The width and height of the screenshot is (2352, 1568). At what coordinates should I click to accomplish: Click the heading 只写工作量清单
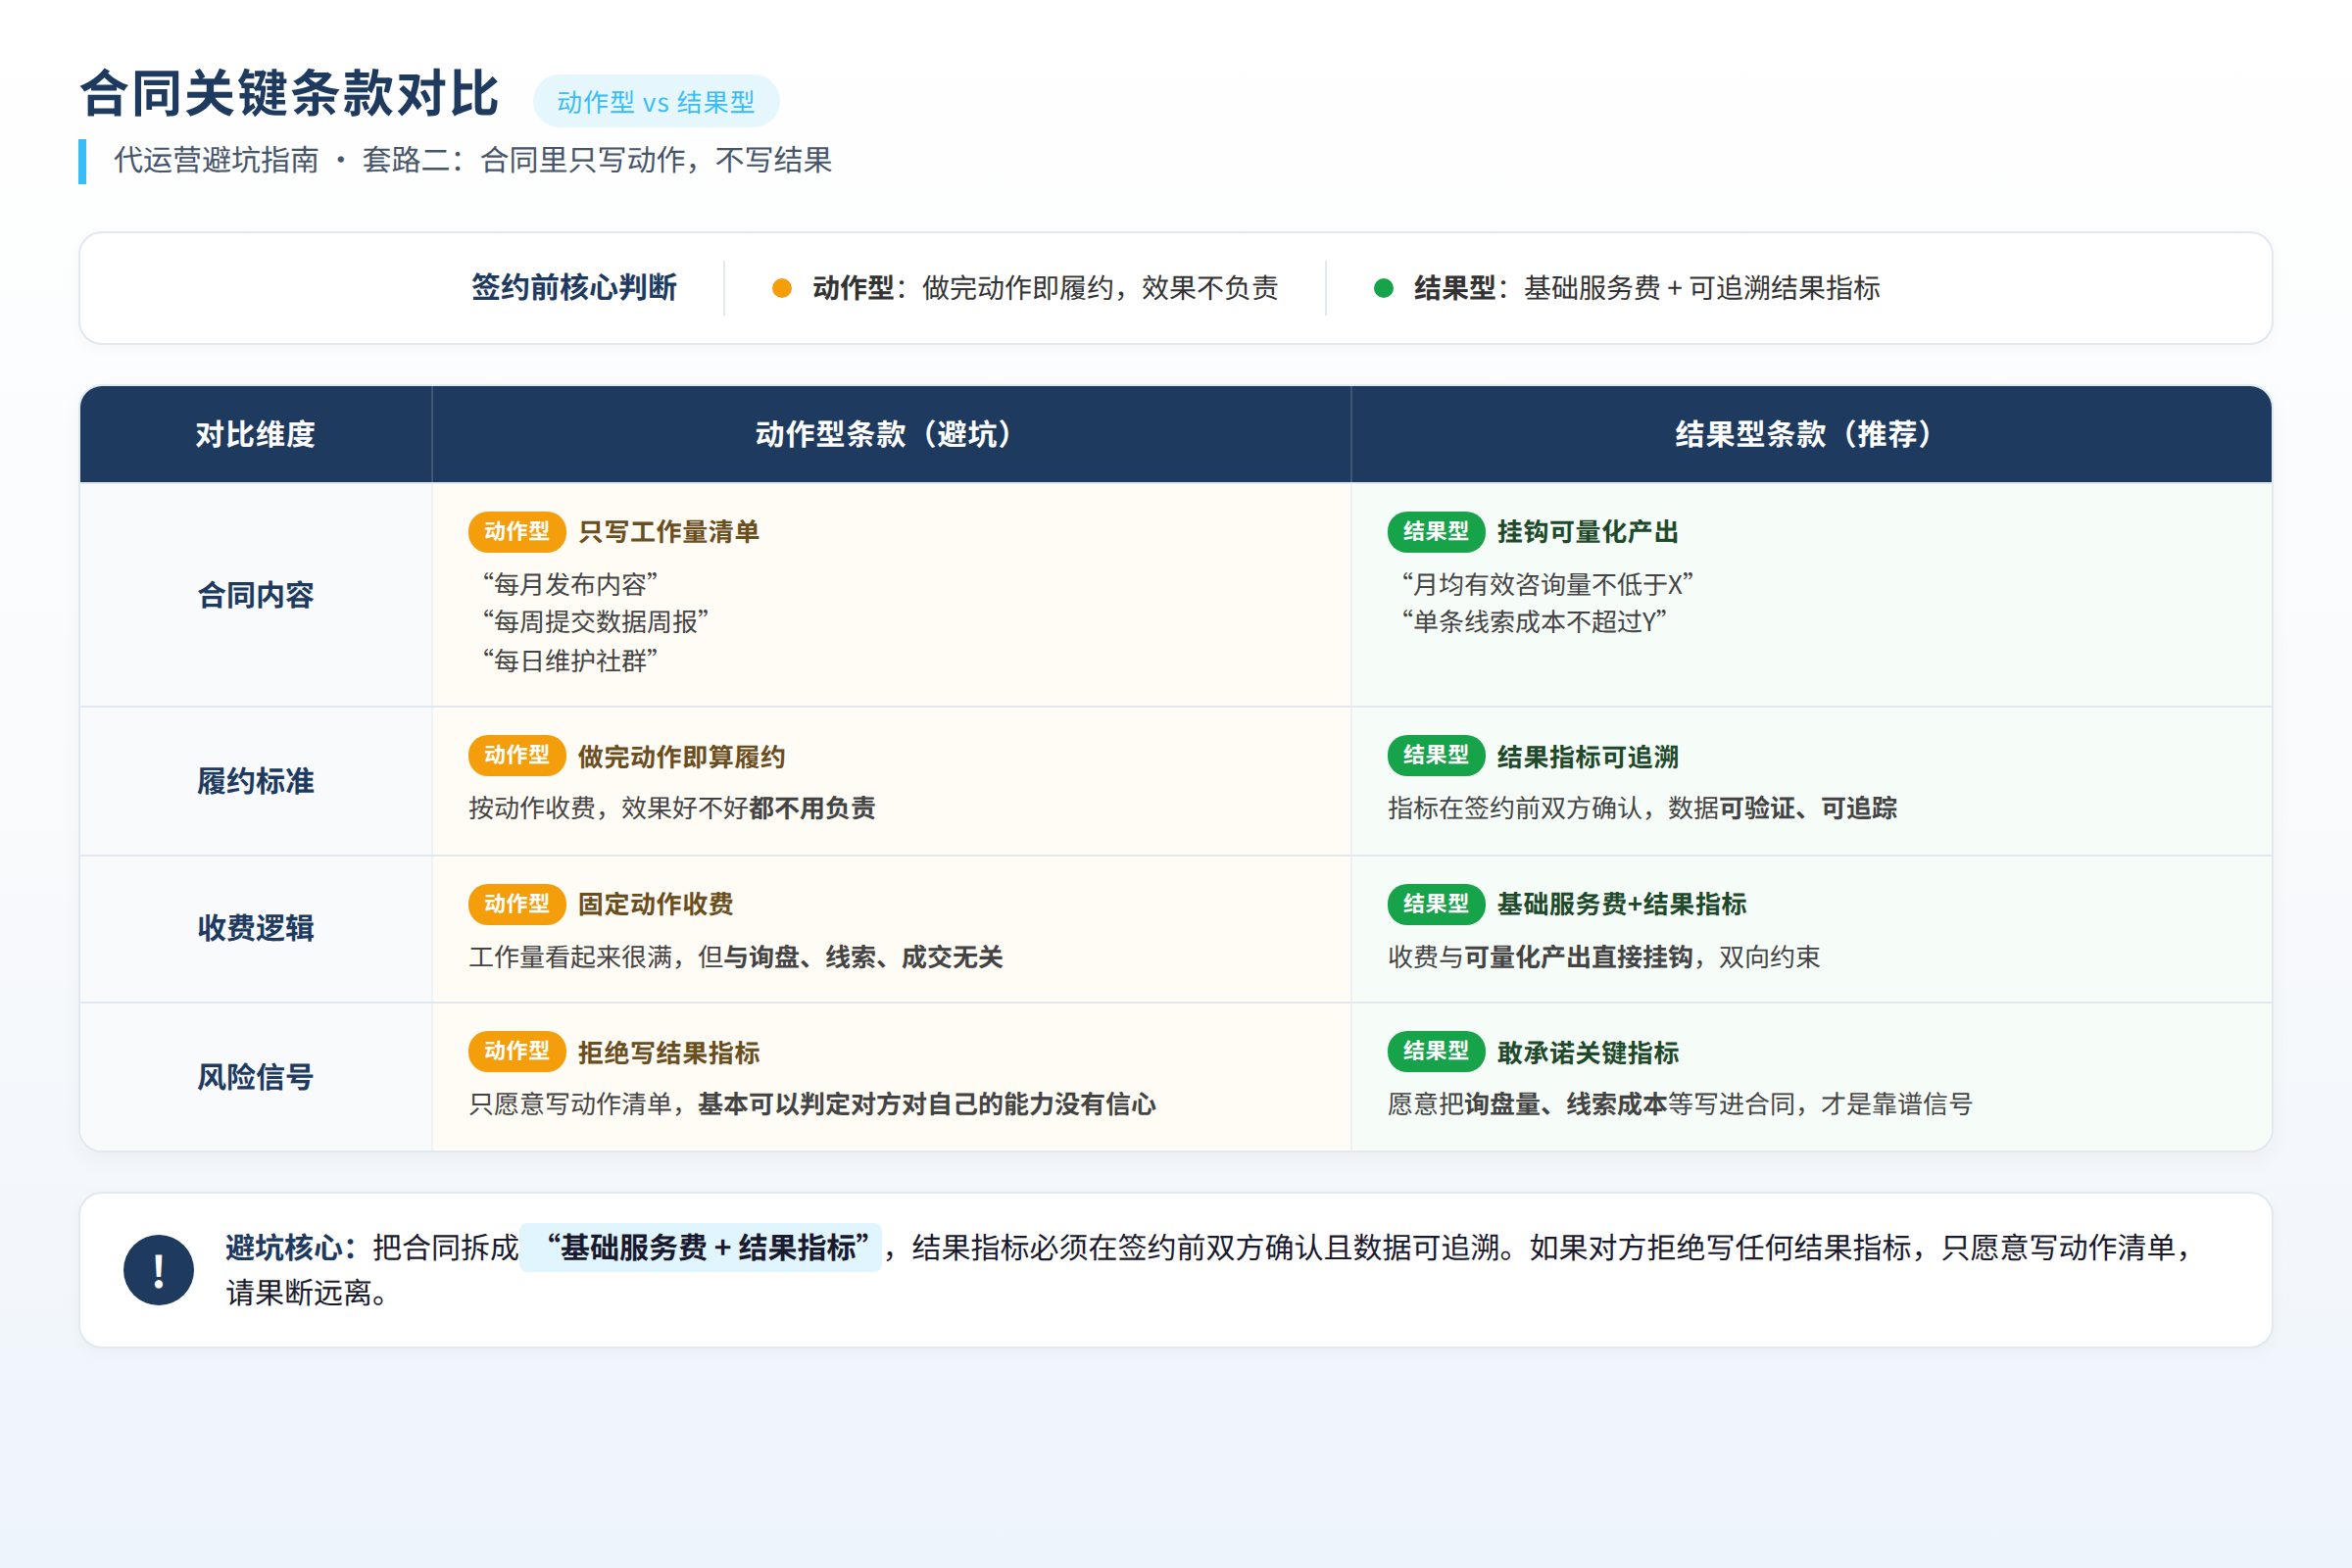(x=669, y=532)
